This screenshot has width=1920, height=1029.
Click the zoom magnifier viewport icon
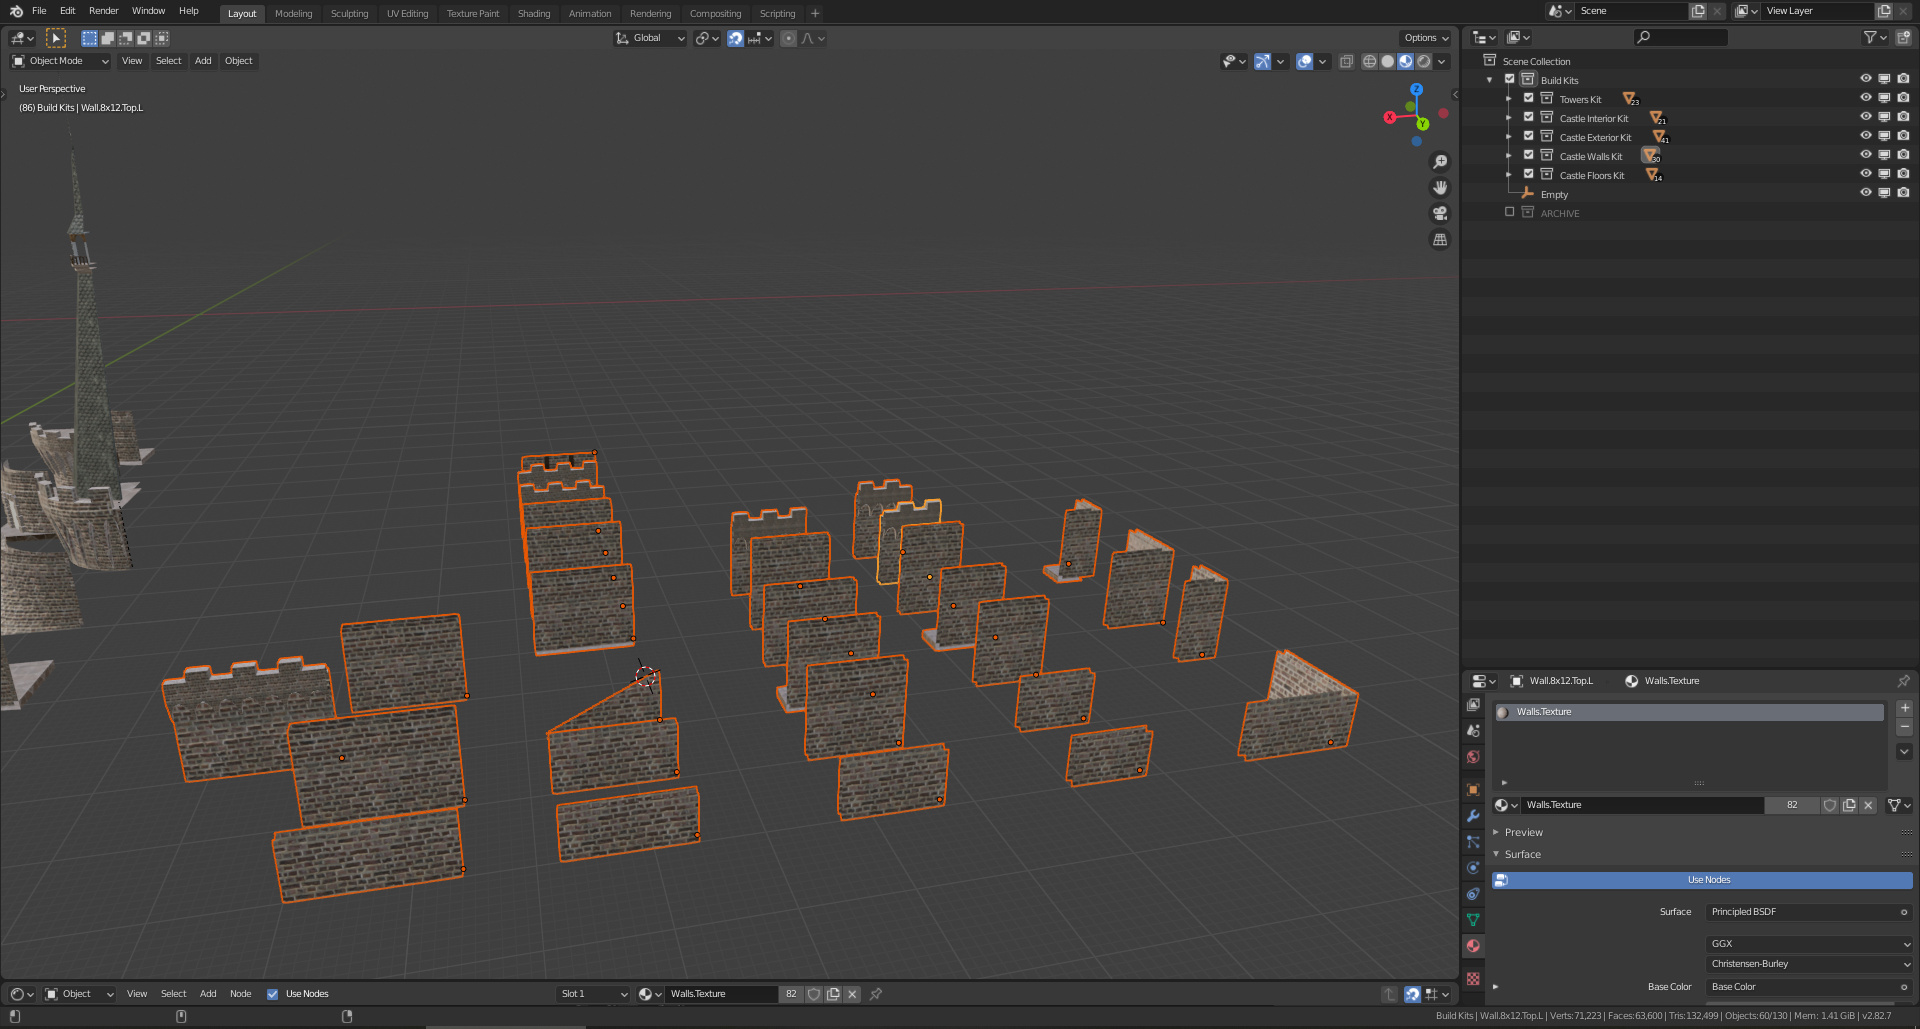tap(1440, 162)
